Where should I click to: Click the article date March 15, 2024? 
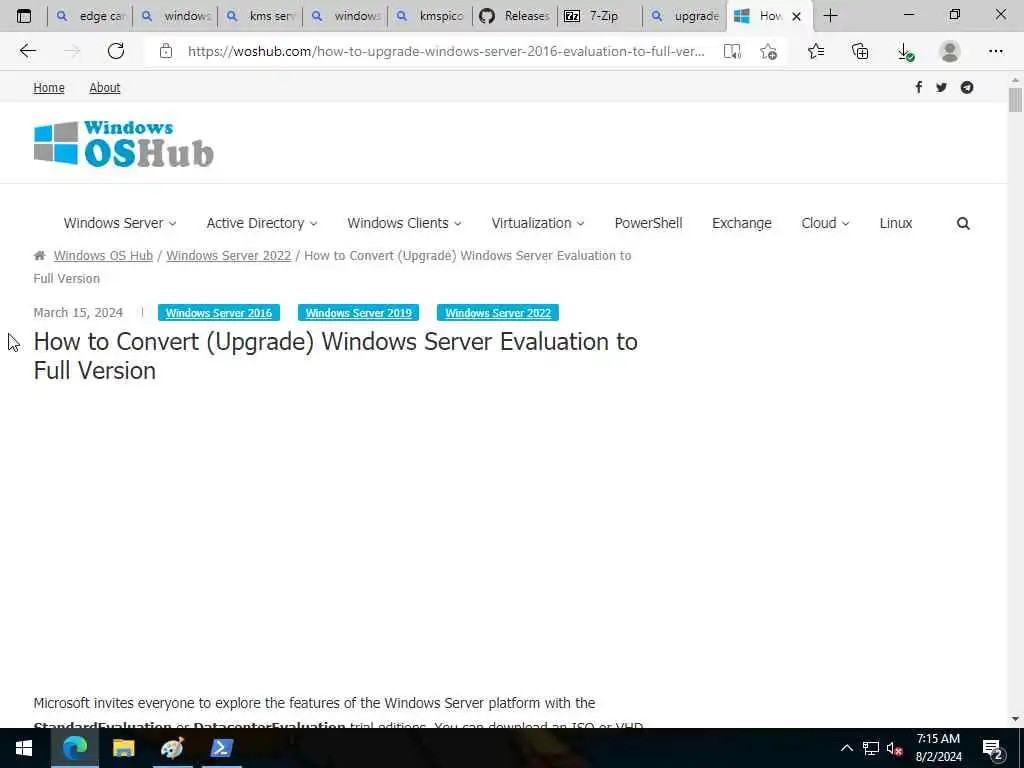(x=78, y=313)
